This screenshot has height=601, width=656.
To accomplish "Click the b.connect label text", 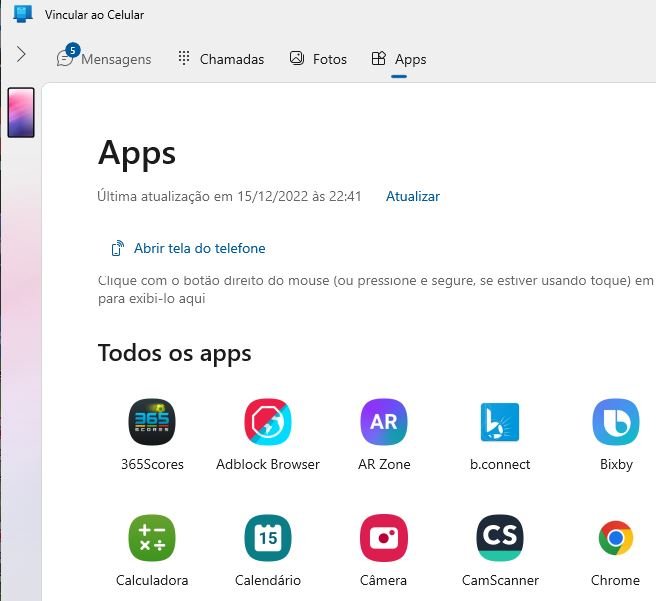I will [x=500, y=464].
